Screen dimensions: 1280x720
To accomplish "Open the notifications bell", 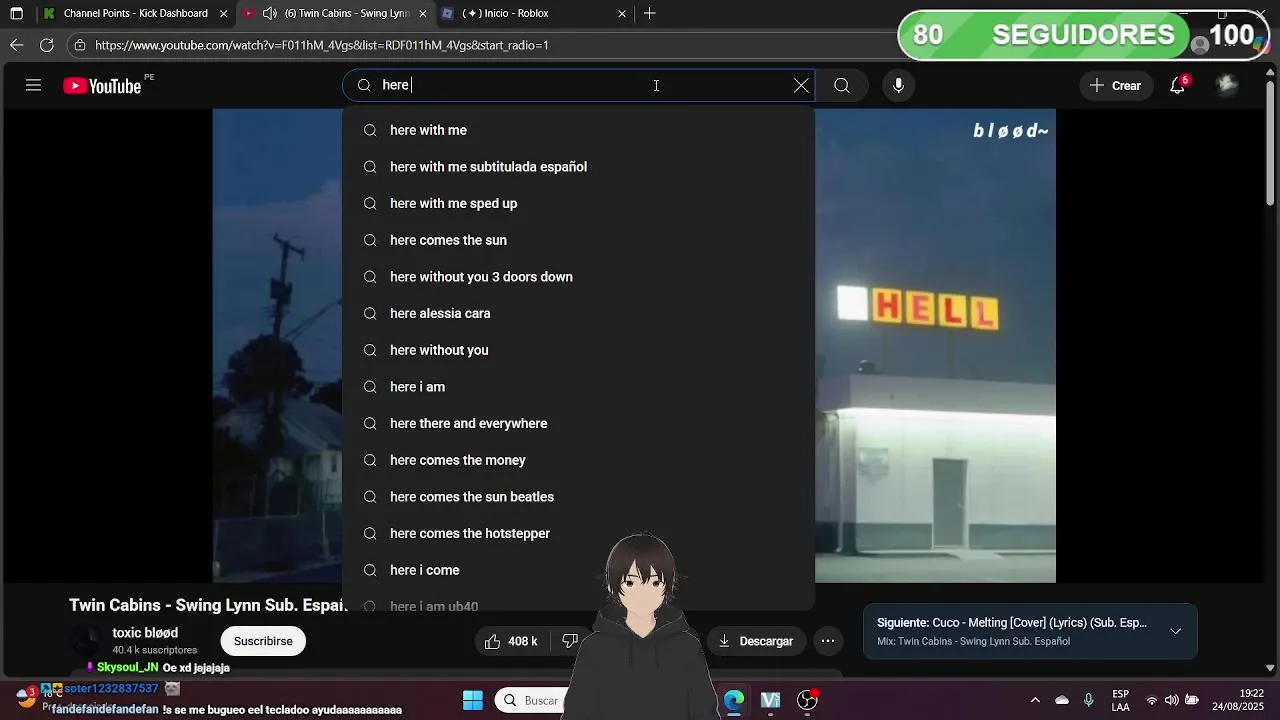I will (1178, 85).
